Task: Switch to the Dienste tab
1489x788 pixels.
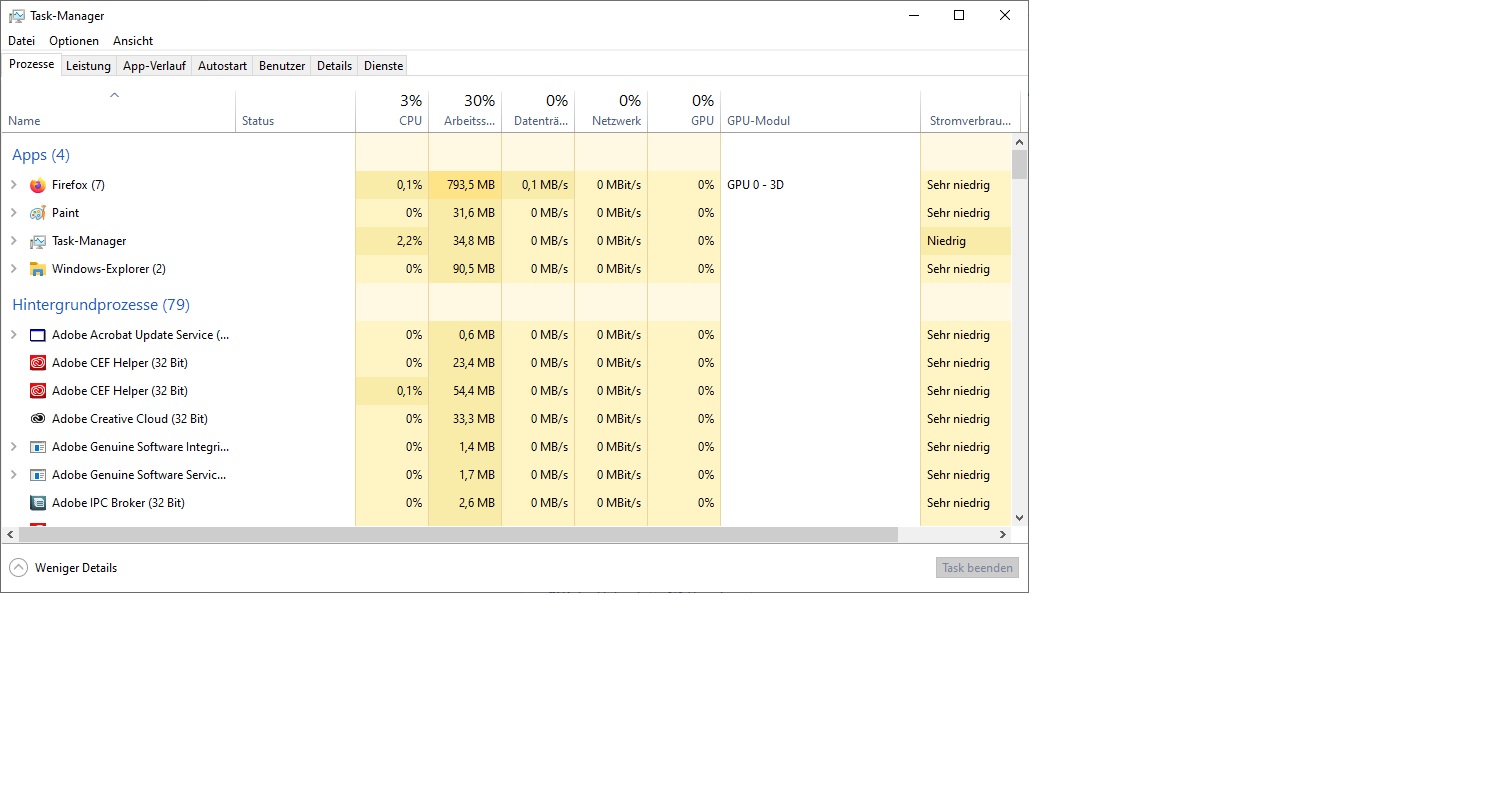Action: coord(383,66)
